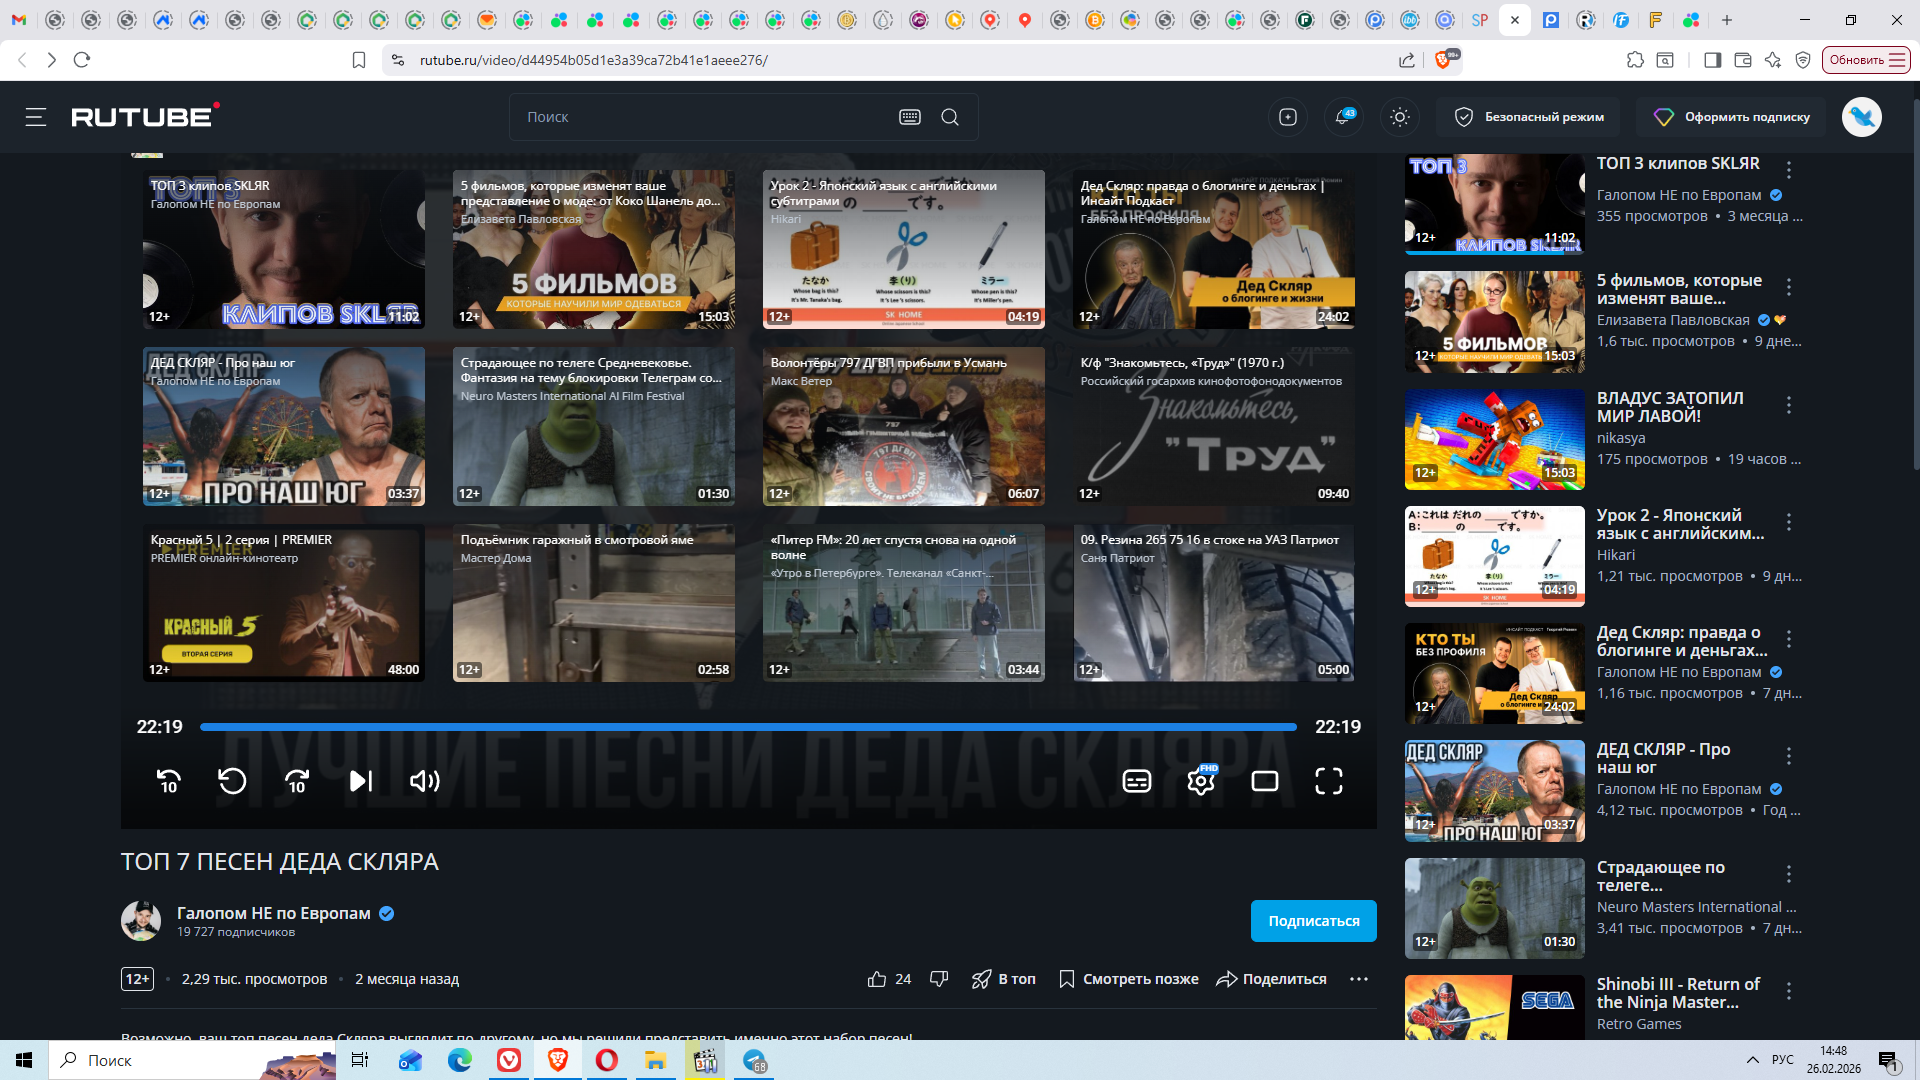
Task: Open more actions below the video
Action: (1358, 979)
